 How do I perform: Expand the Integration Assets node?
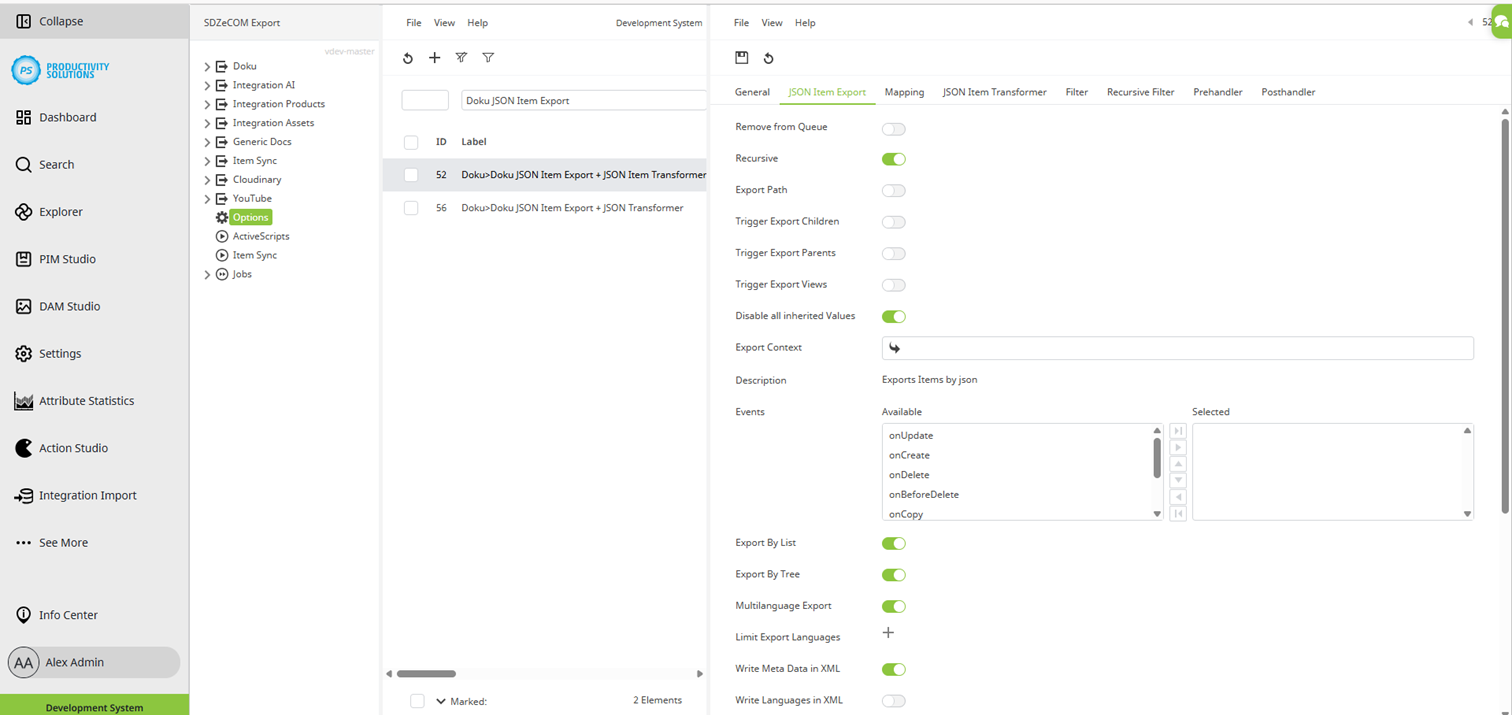coord(207,124)
